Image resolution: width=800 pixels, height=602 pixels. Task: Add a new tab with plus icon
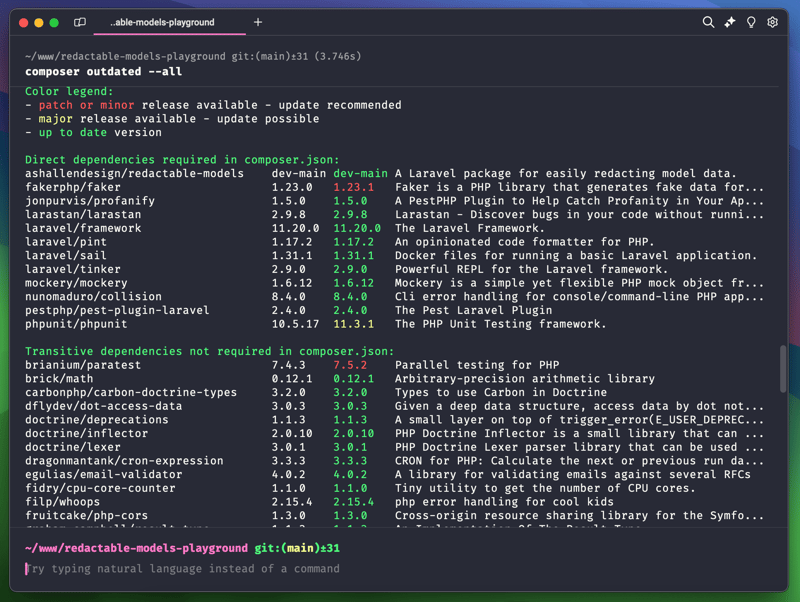point(257,22)
